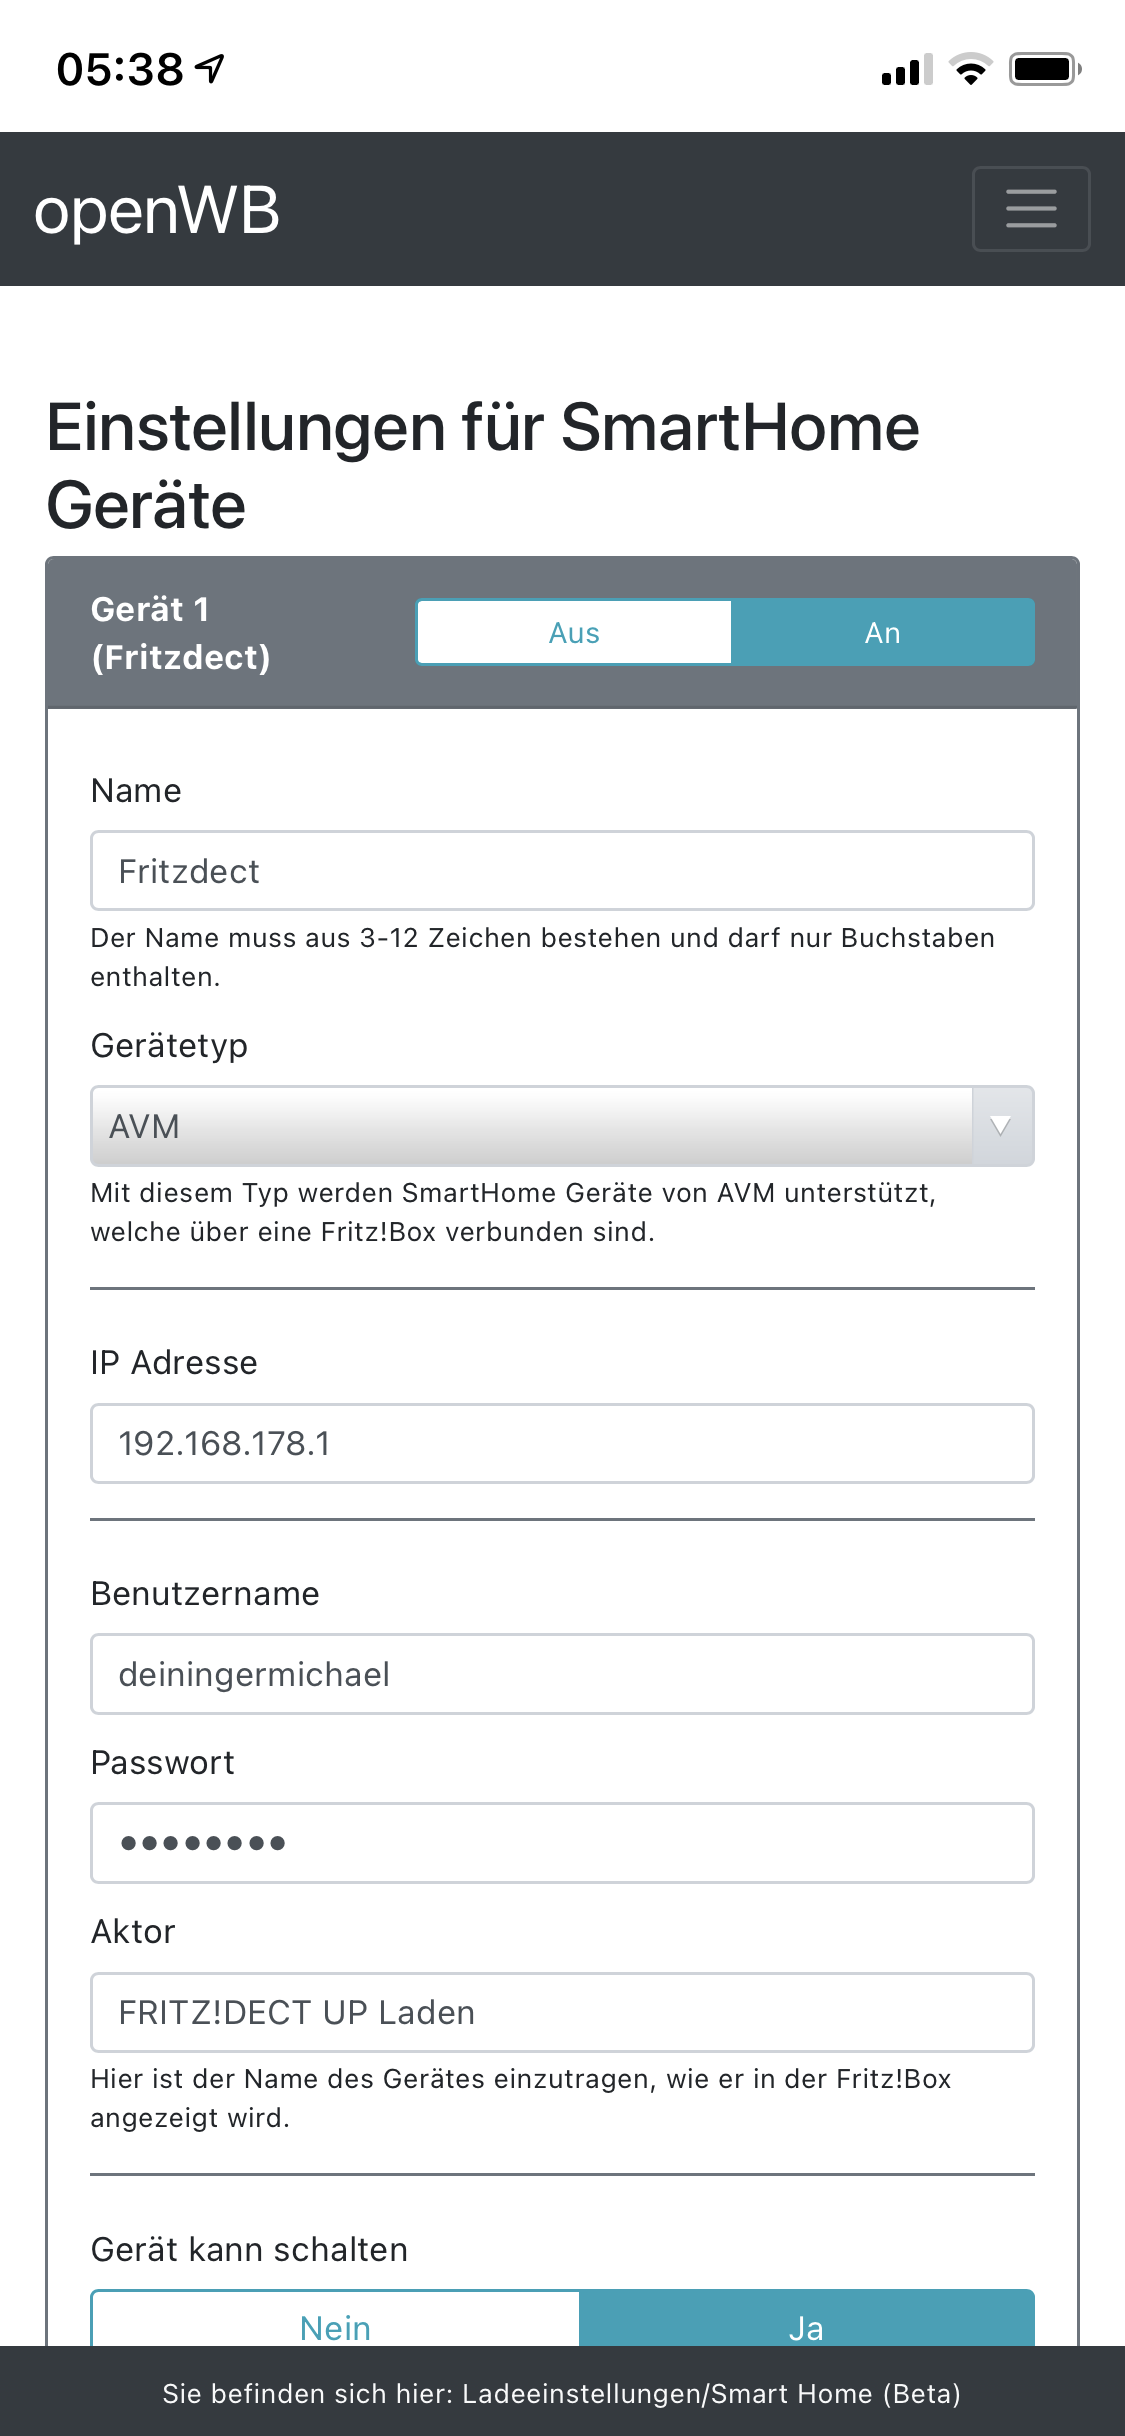
Task: Tap the cellular signal bars icon
Action: click(x=906, y=70)
